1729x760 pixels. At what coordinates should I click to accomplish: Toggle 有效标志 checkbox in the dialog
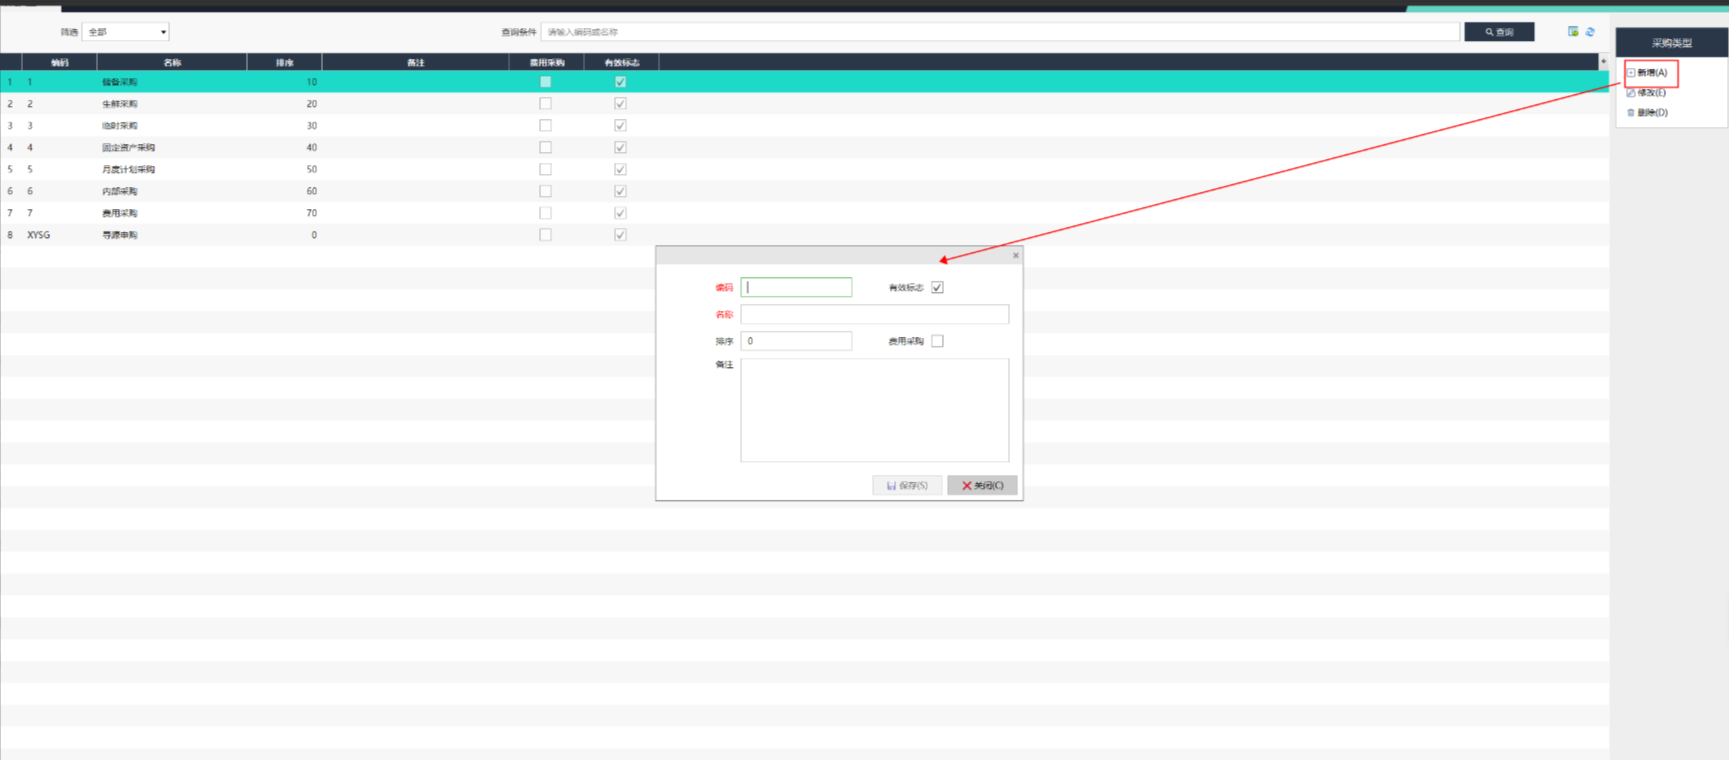[937, 288]
